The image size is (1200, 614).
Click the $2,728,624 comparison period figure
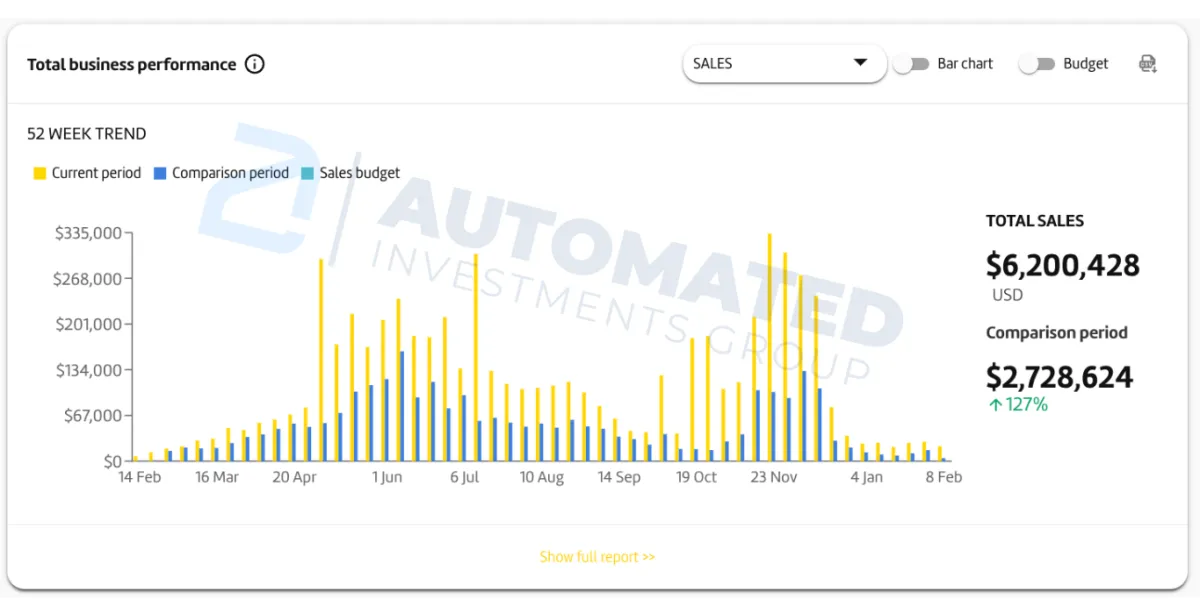pos(1060,377)
